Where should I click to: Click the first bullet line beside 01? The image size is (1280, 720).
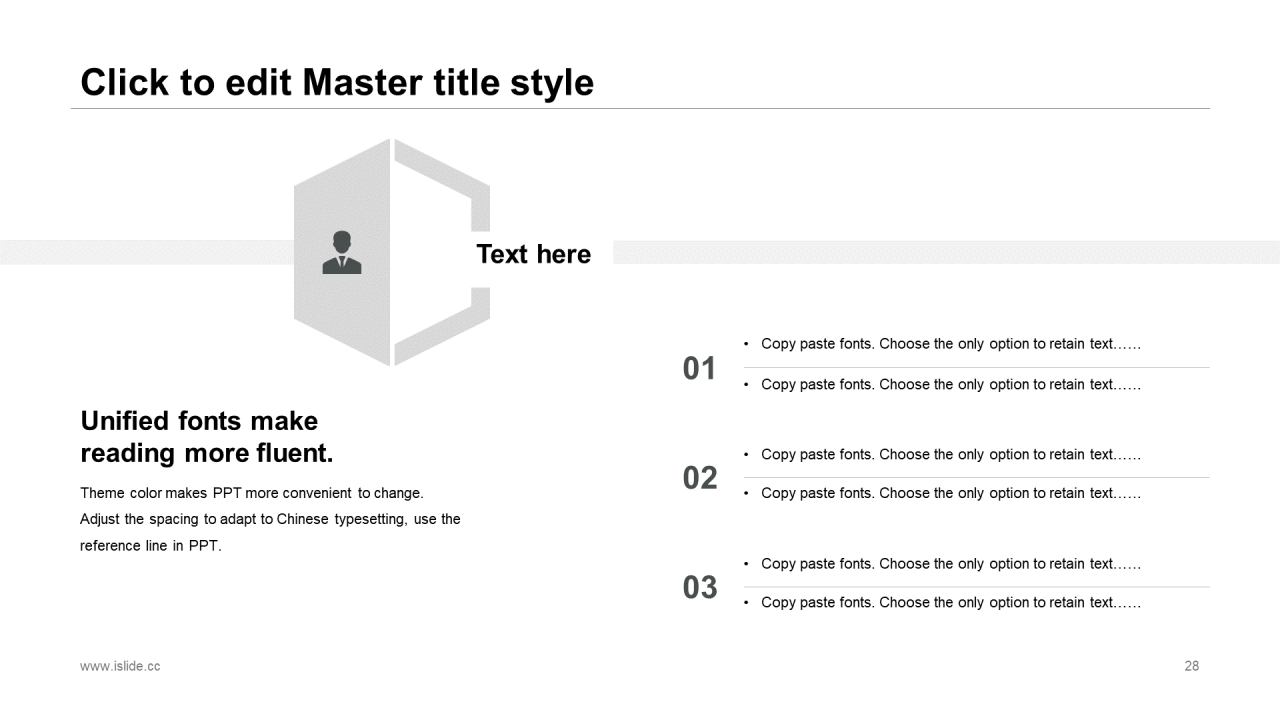coord(950,344)
